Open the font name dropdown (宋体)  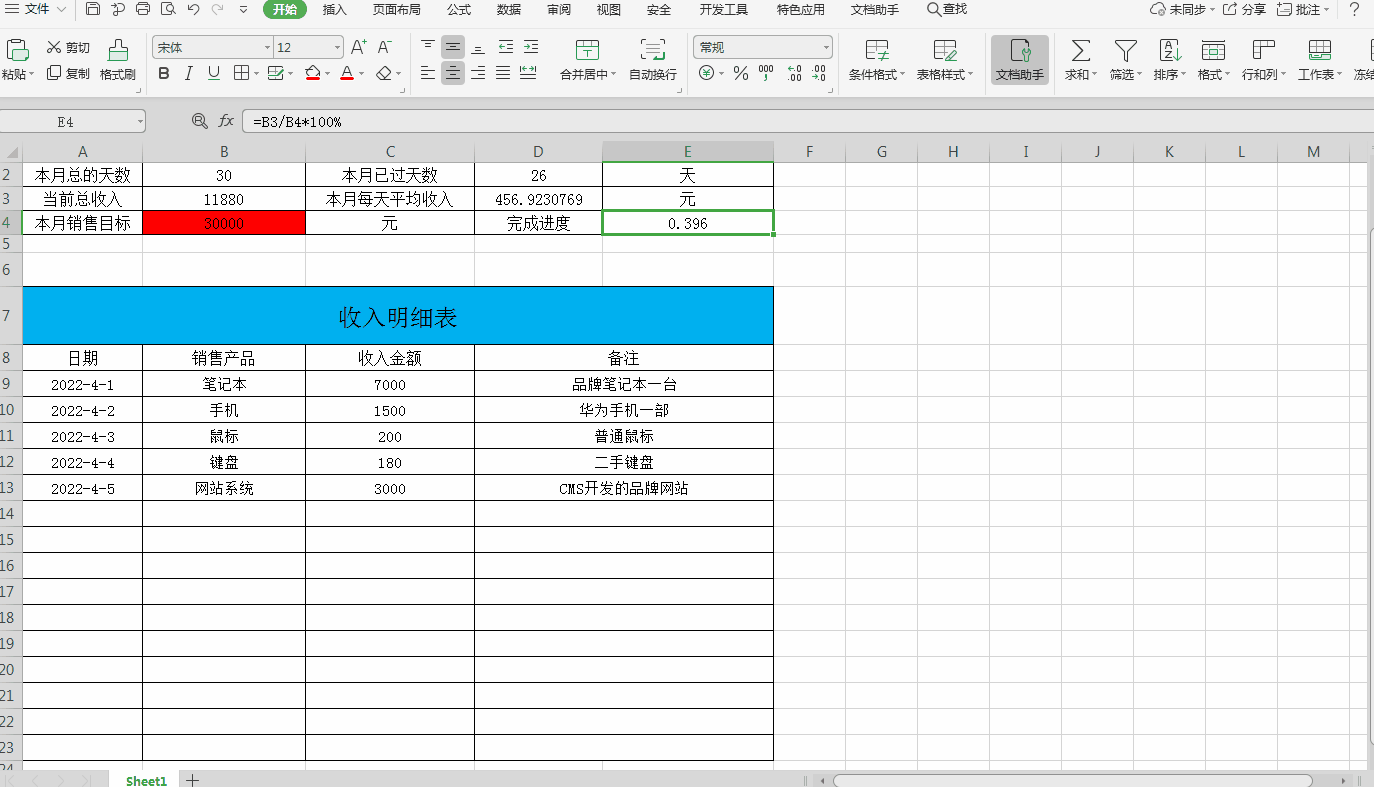(268, 48)
